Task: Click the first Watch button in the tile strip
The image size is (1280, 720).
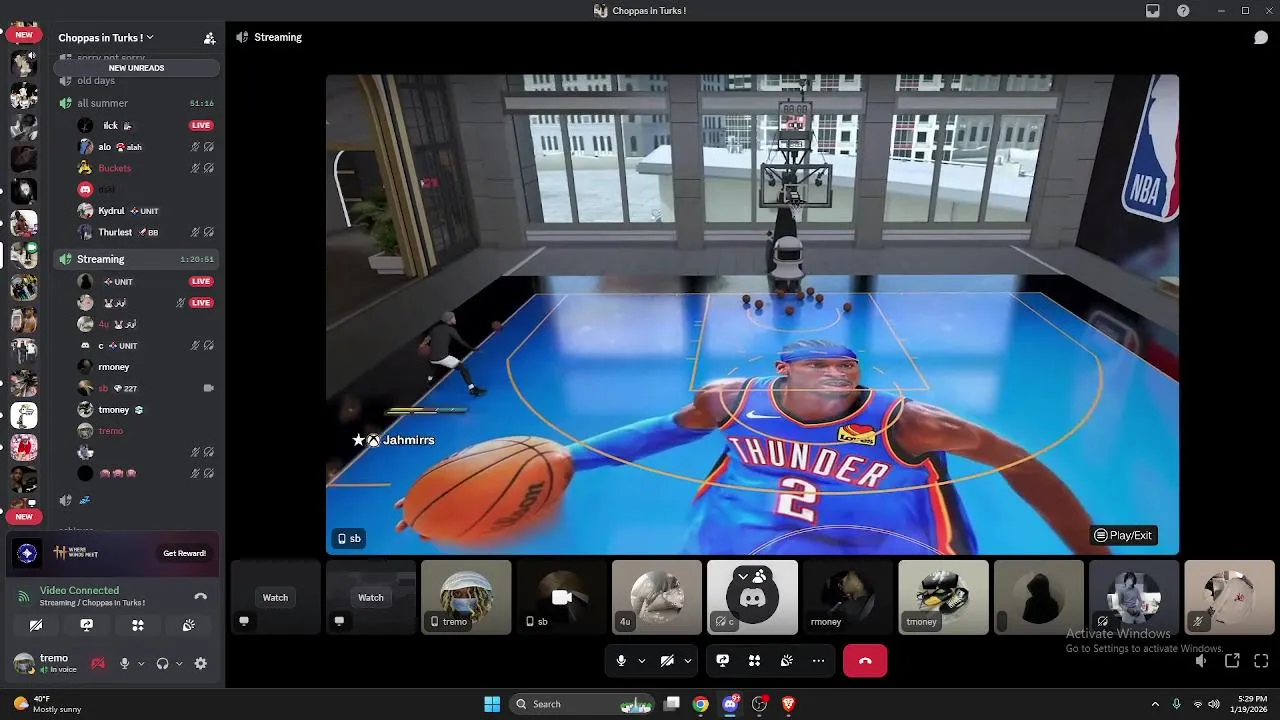Action: click(x=275, y=597)
